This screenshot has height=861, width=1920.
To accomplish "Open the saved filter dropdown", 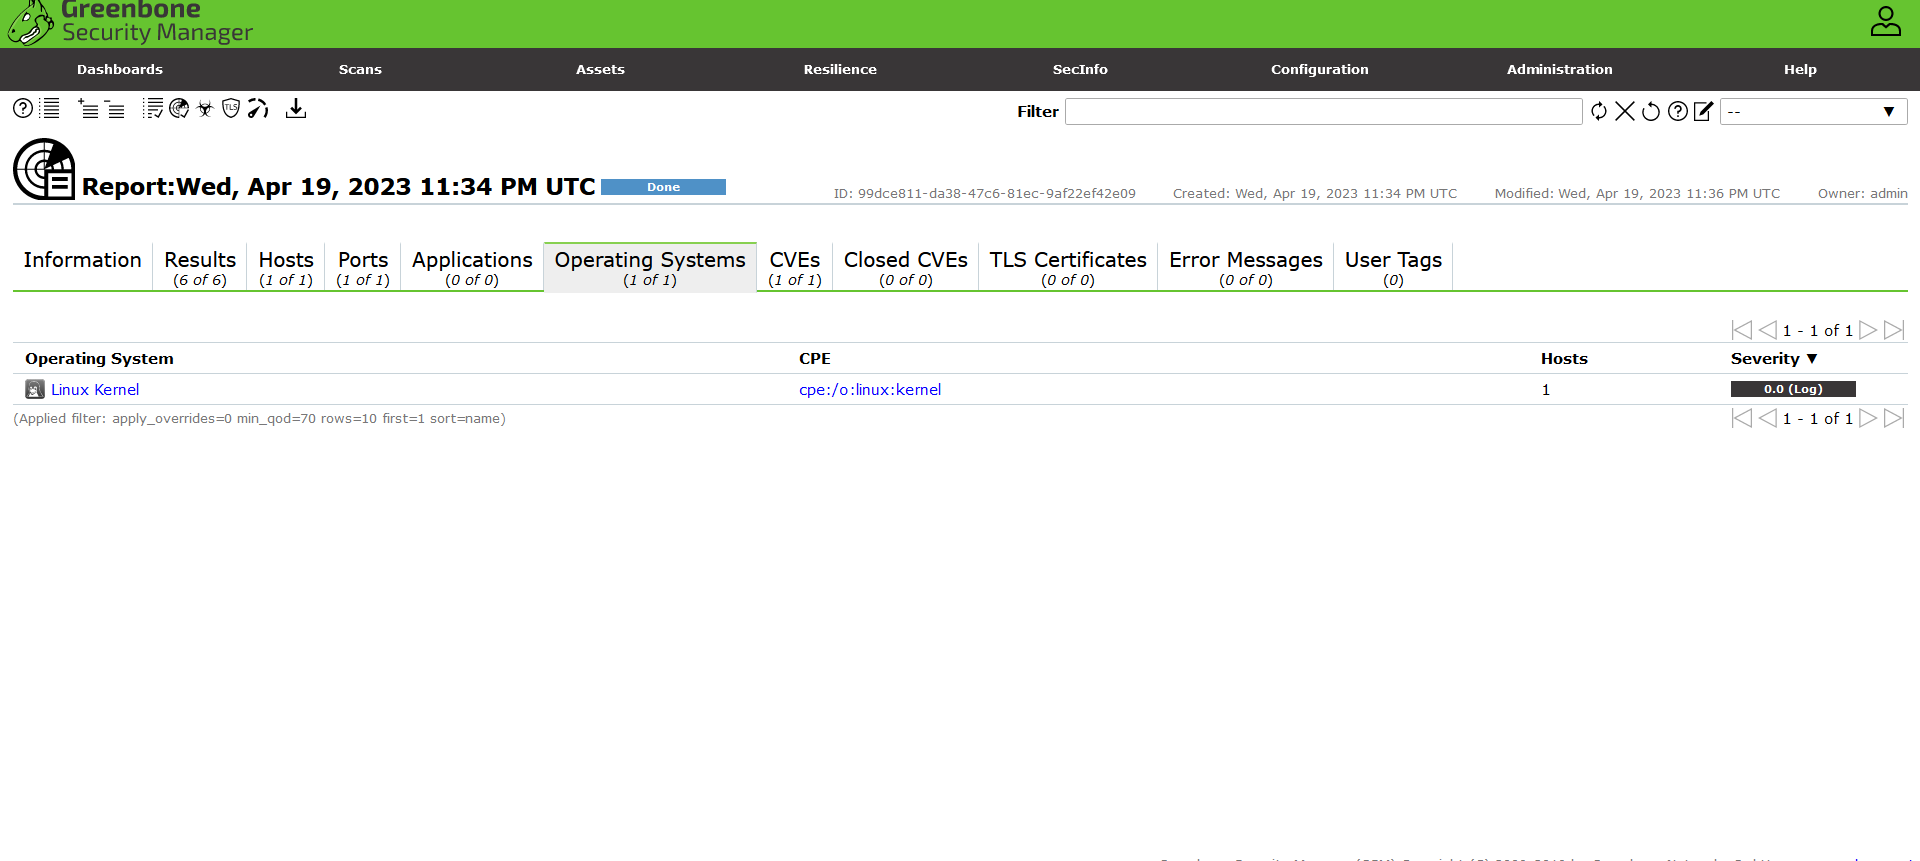I will click(1813, 112).
